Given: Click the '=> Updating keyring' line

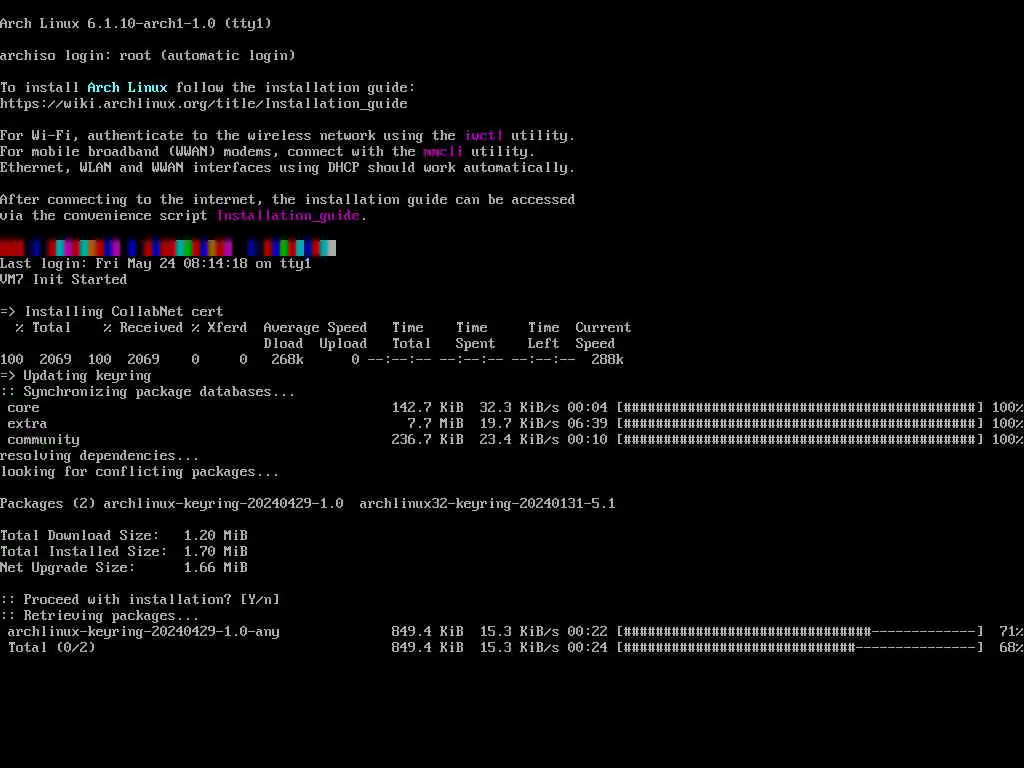Looking at the screenshot, I should 76,376.
